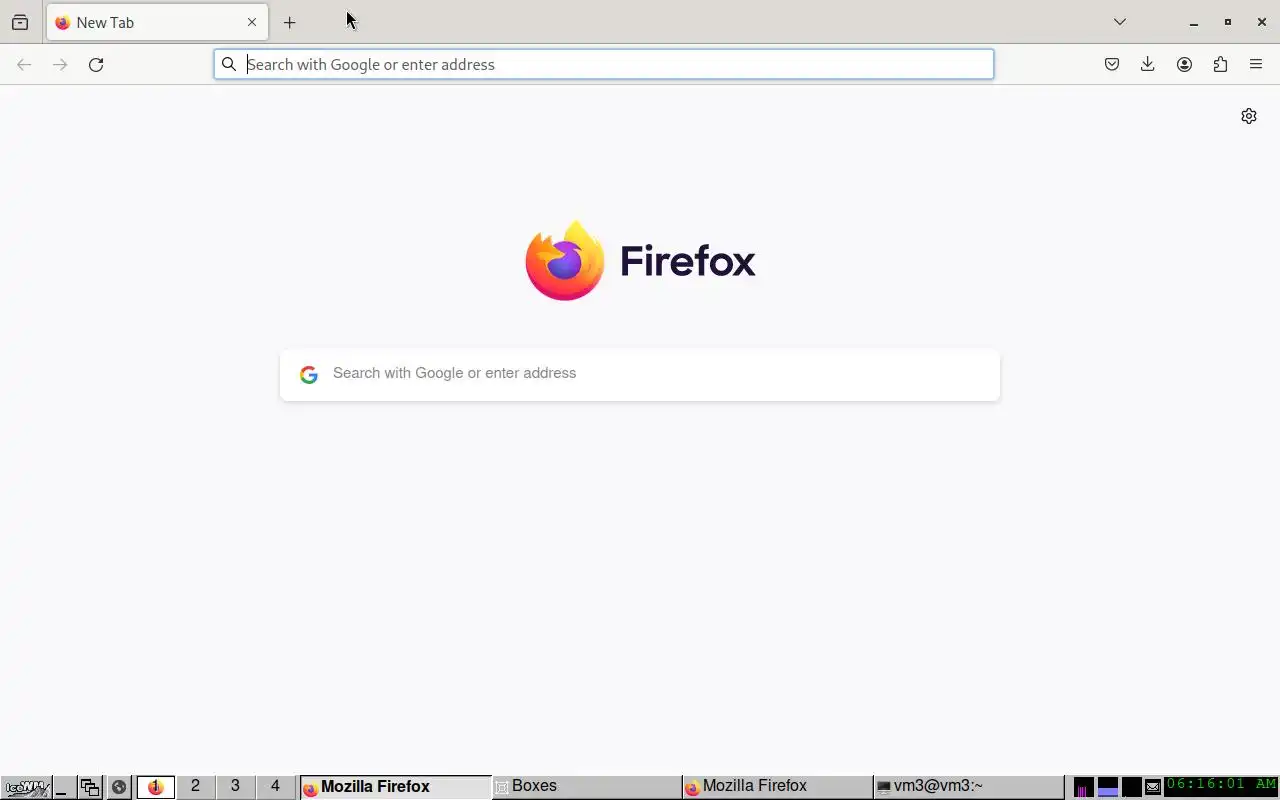The width and height of the screenshot is (1280, 800).
Task: Click the CPU monitor tray graph
Action: (1083, 787)
